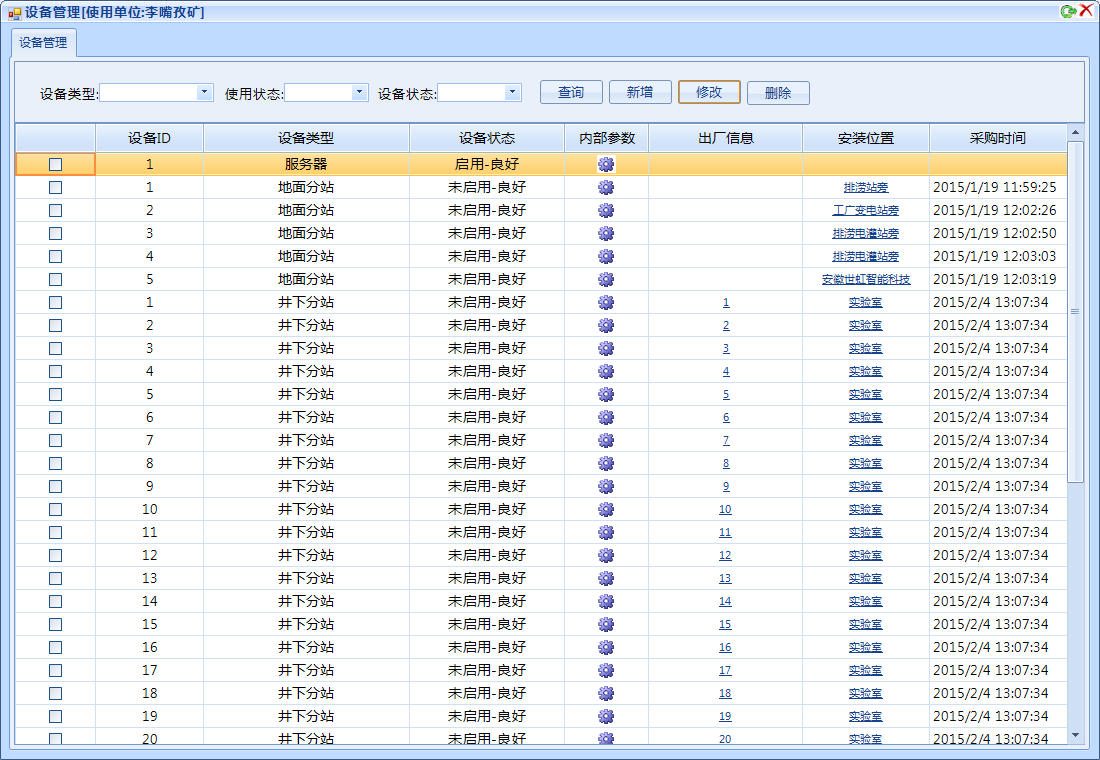The height and width of the screenshot is (760, 1100).
Task: Open gear parameters for 井下分站 device ID 18
Action: click(606, 694)
